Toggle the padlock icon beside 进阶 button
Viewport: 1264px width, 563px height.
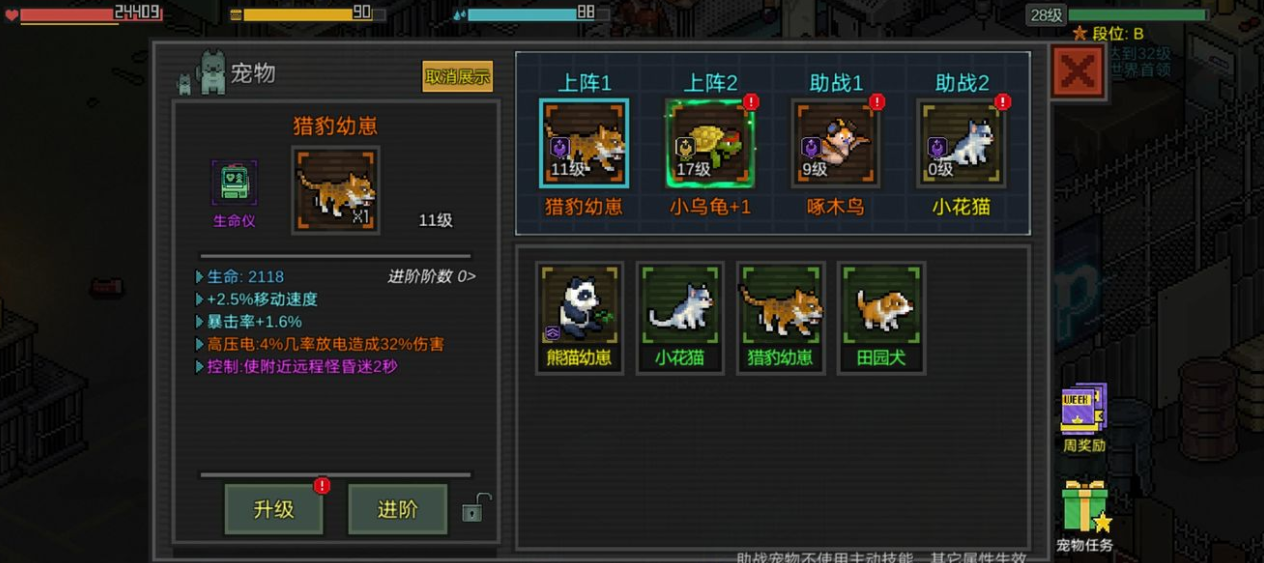click(x=475, y=508)
